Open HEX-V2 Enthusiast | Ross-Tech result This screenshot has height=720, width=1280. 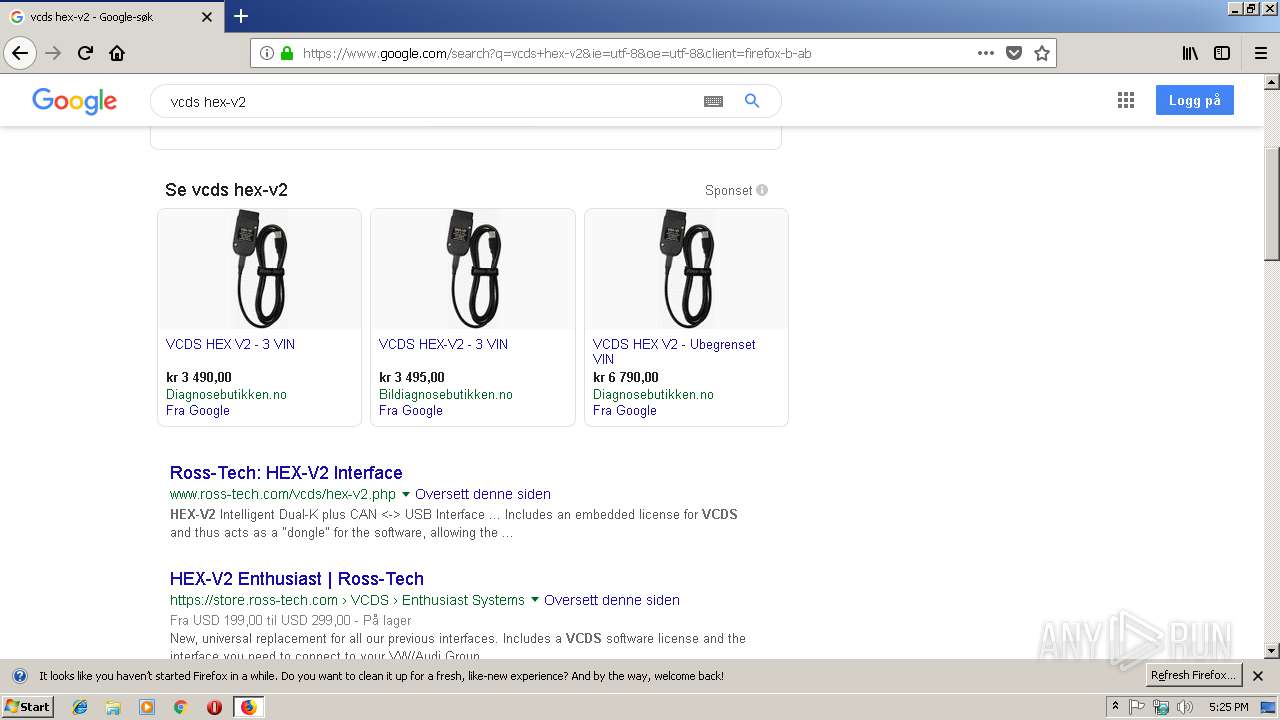[297, 579]
